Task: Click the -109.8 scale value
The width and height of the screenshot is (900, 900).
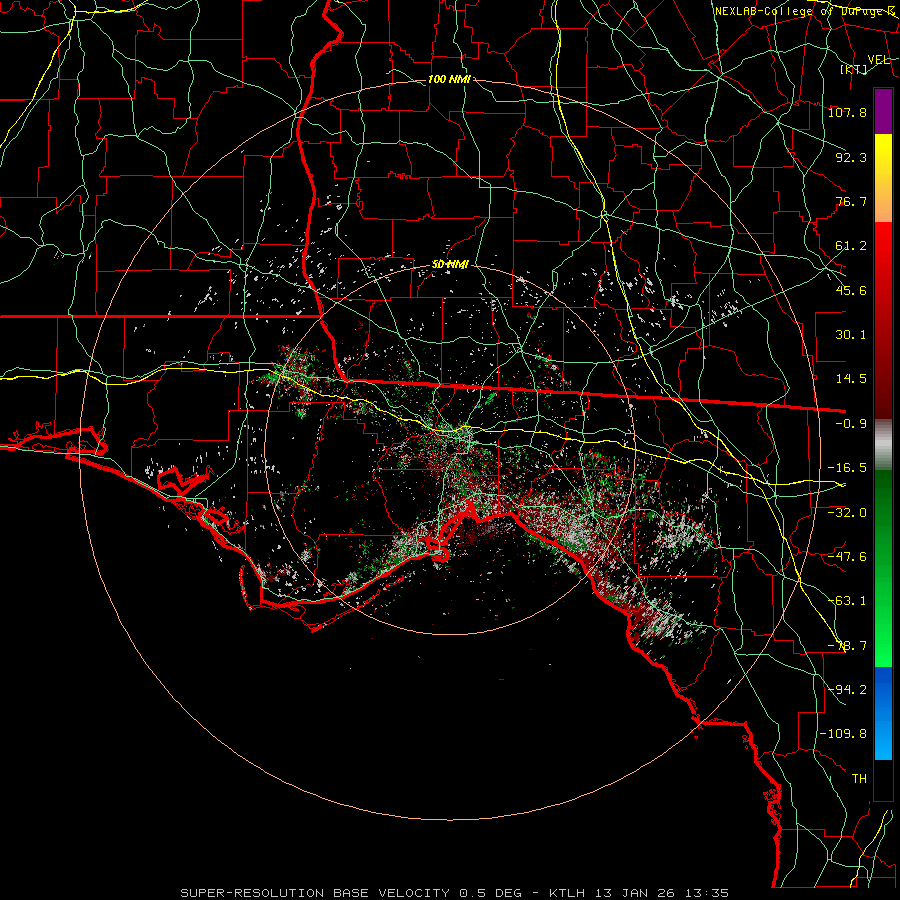Action: 843,734
